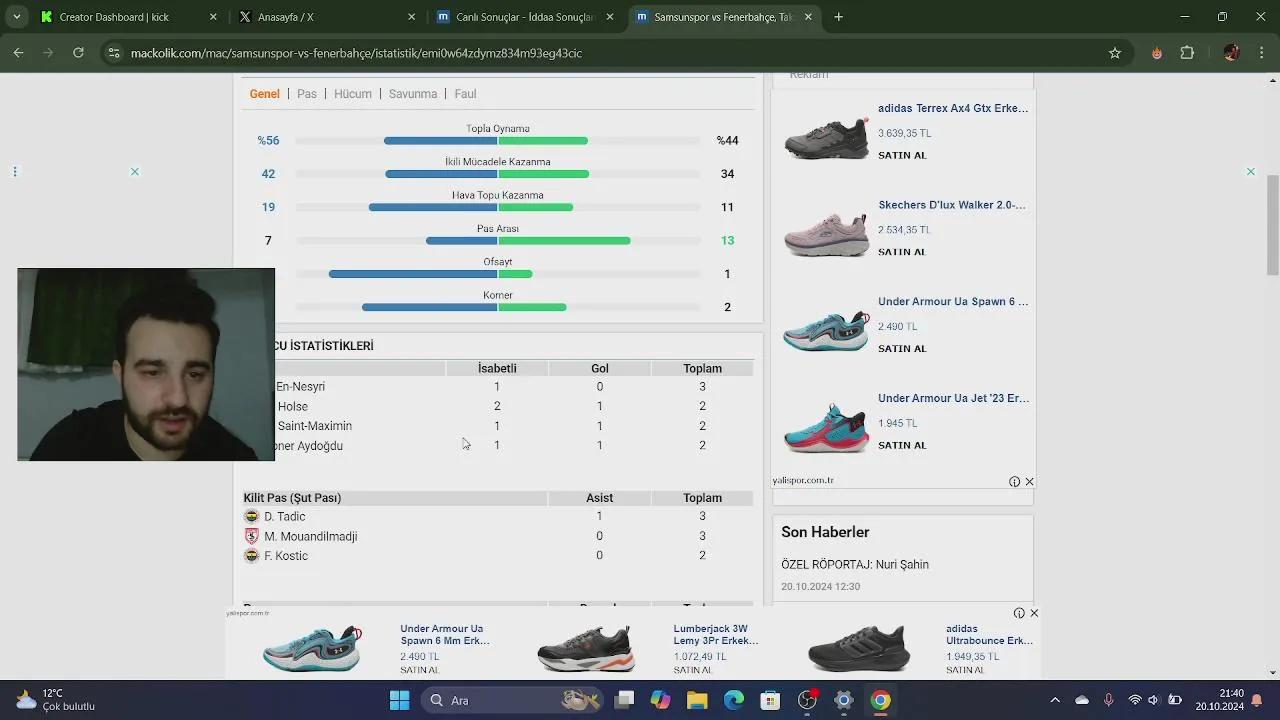Open File Explorer from taskbar
1280x720 pixels.
(x=697, y=700)
